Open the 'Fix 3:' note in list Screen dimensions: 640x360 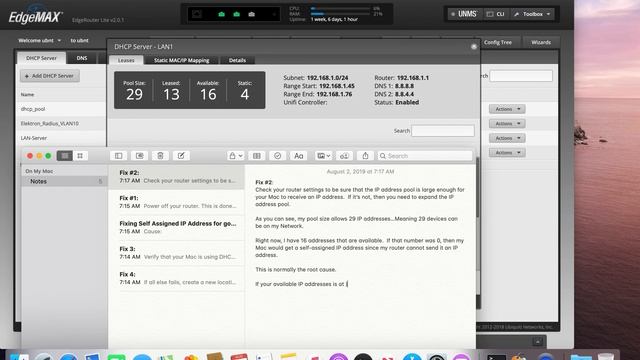tap(177, 253)
